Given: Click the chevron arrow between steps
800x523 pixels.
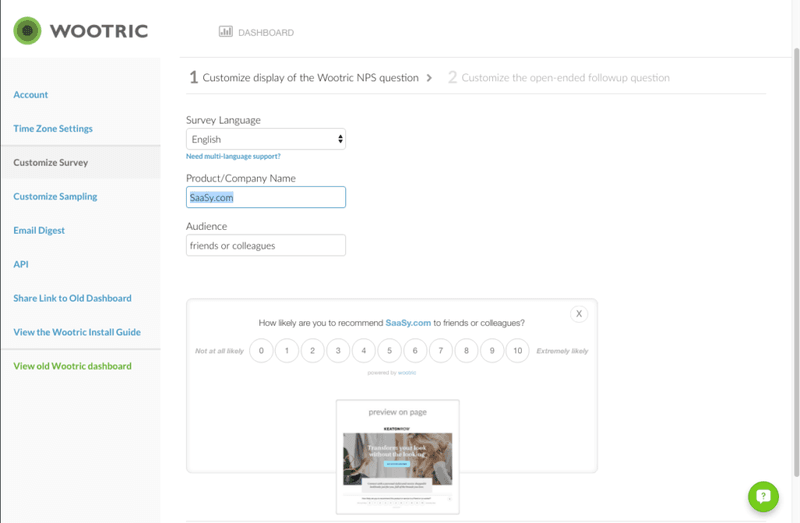Looking at the screenshot, I should click(x=430, y=77).
